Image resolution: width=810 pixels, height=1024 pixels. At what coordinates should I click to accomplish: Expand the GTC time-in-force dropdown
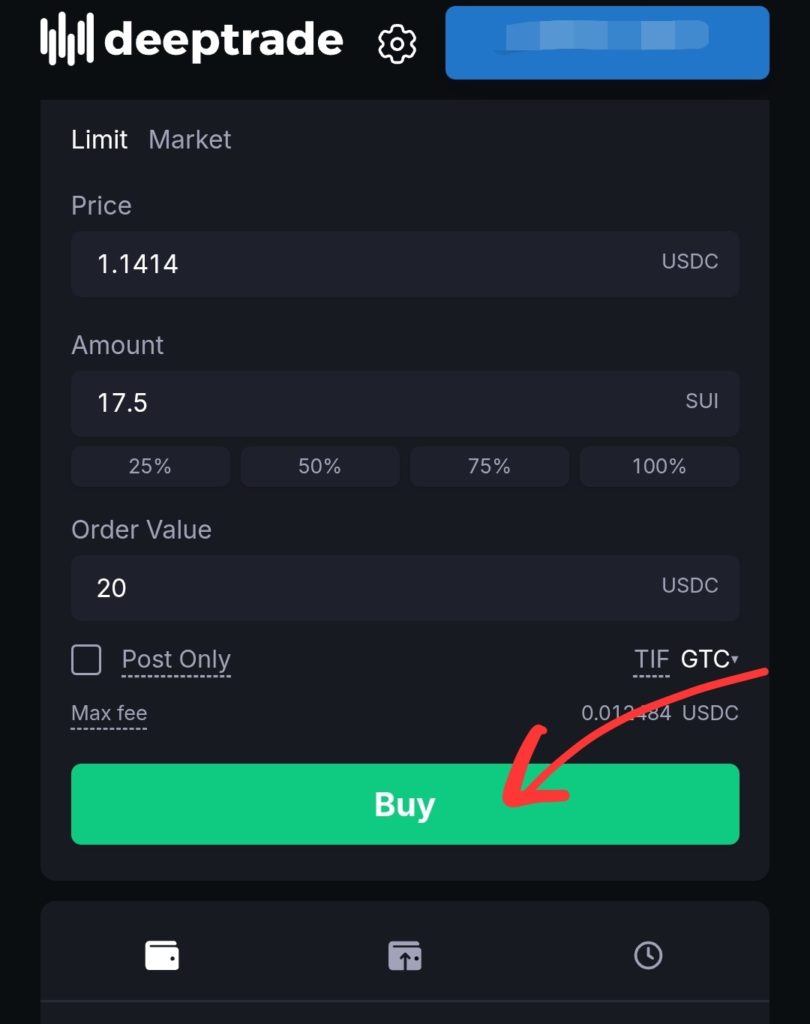709,660
